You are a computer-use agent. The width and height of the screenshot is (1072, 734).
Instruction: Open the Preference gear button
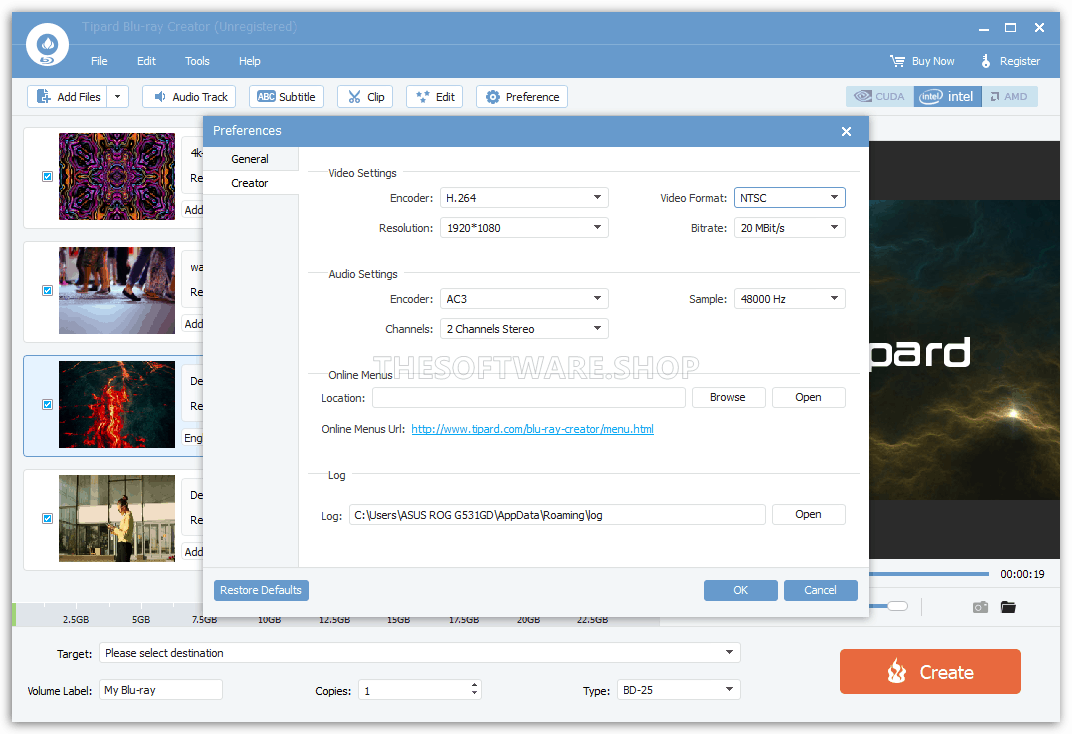[522, 97]
